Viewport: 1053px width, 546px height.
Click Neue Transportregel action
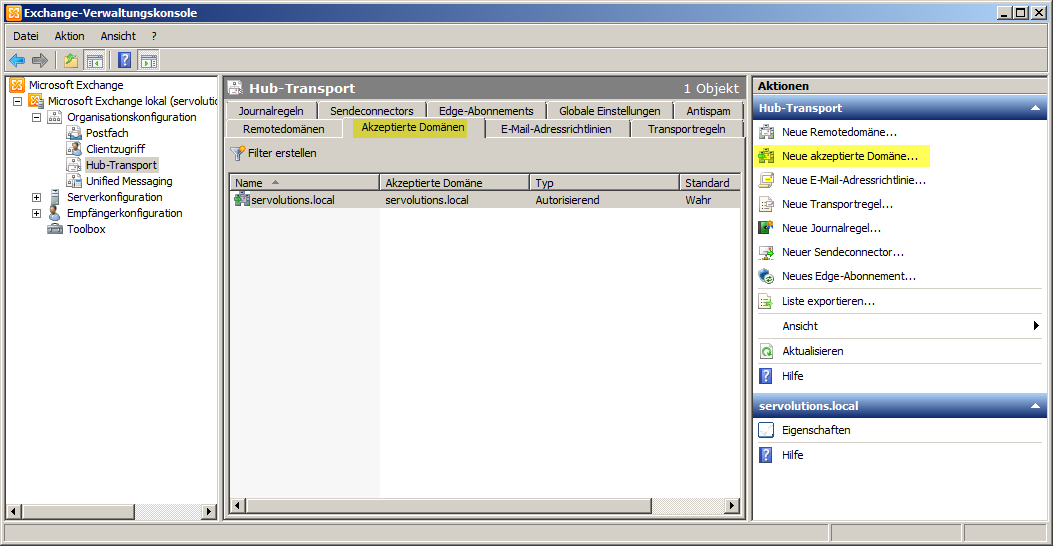(x=837, y=204)
